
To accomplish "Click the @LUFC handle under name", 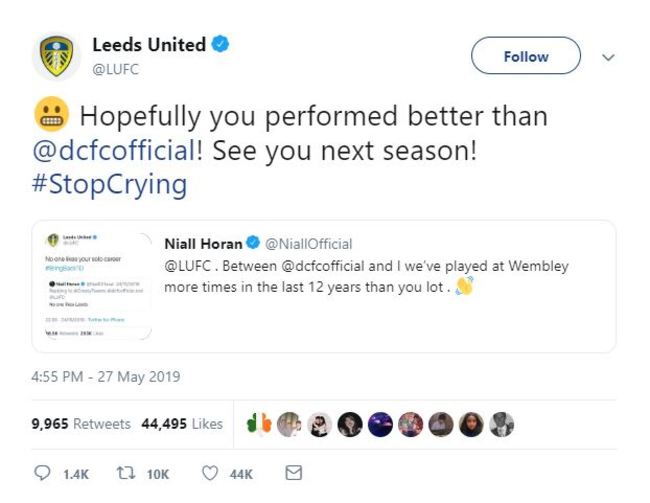I will (x=115, y=68).
